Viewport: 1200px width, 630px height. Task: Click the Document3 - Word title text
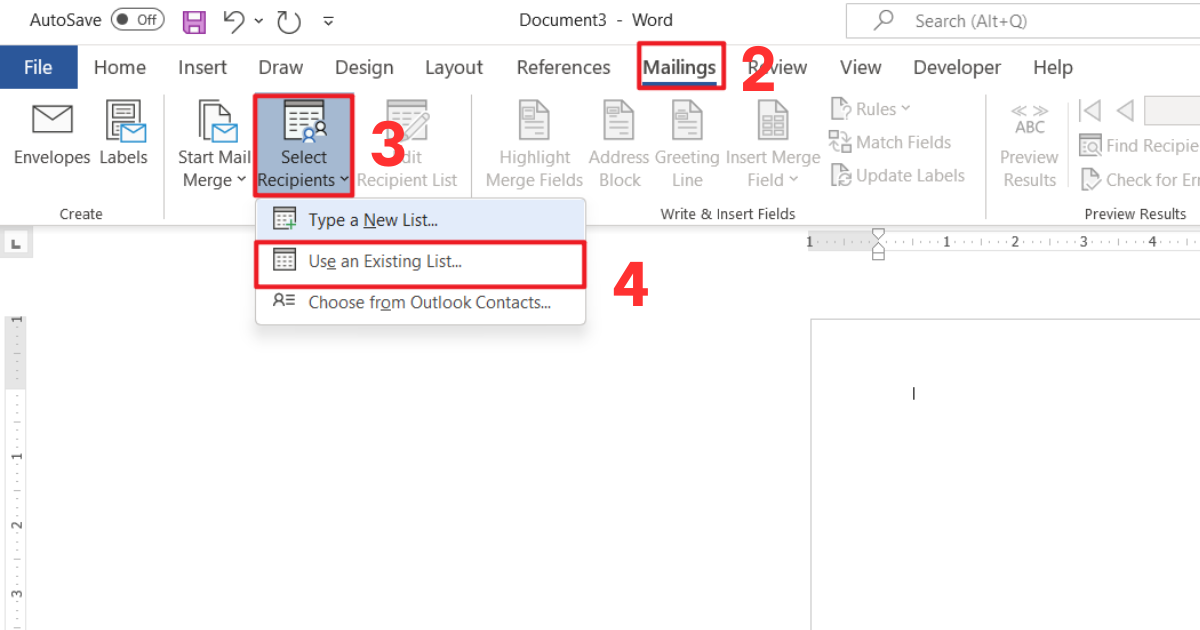pyautogui.click(x=596, y=20)
